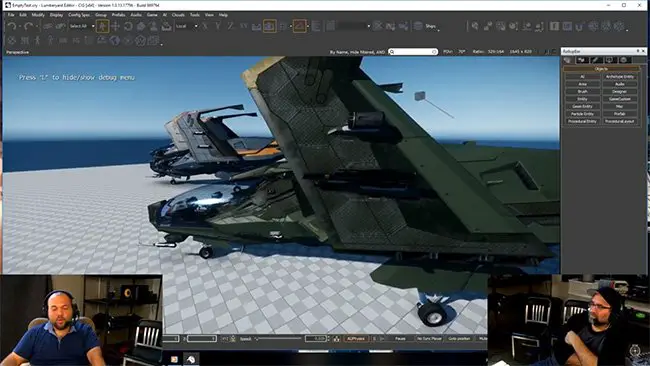Screen dimensions: 650x366
Task: Click the first icon in second toolbar row
Action: click(12, 41)
